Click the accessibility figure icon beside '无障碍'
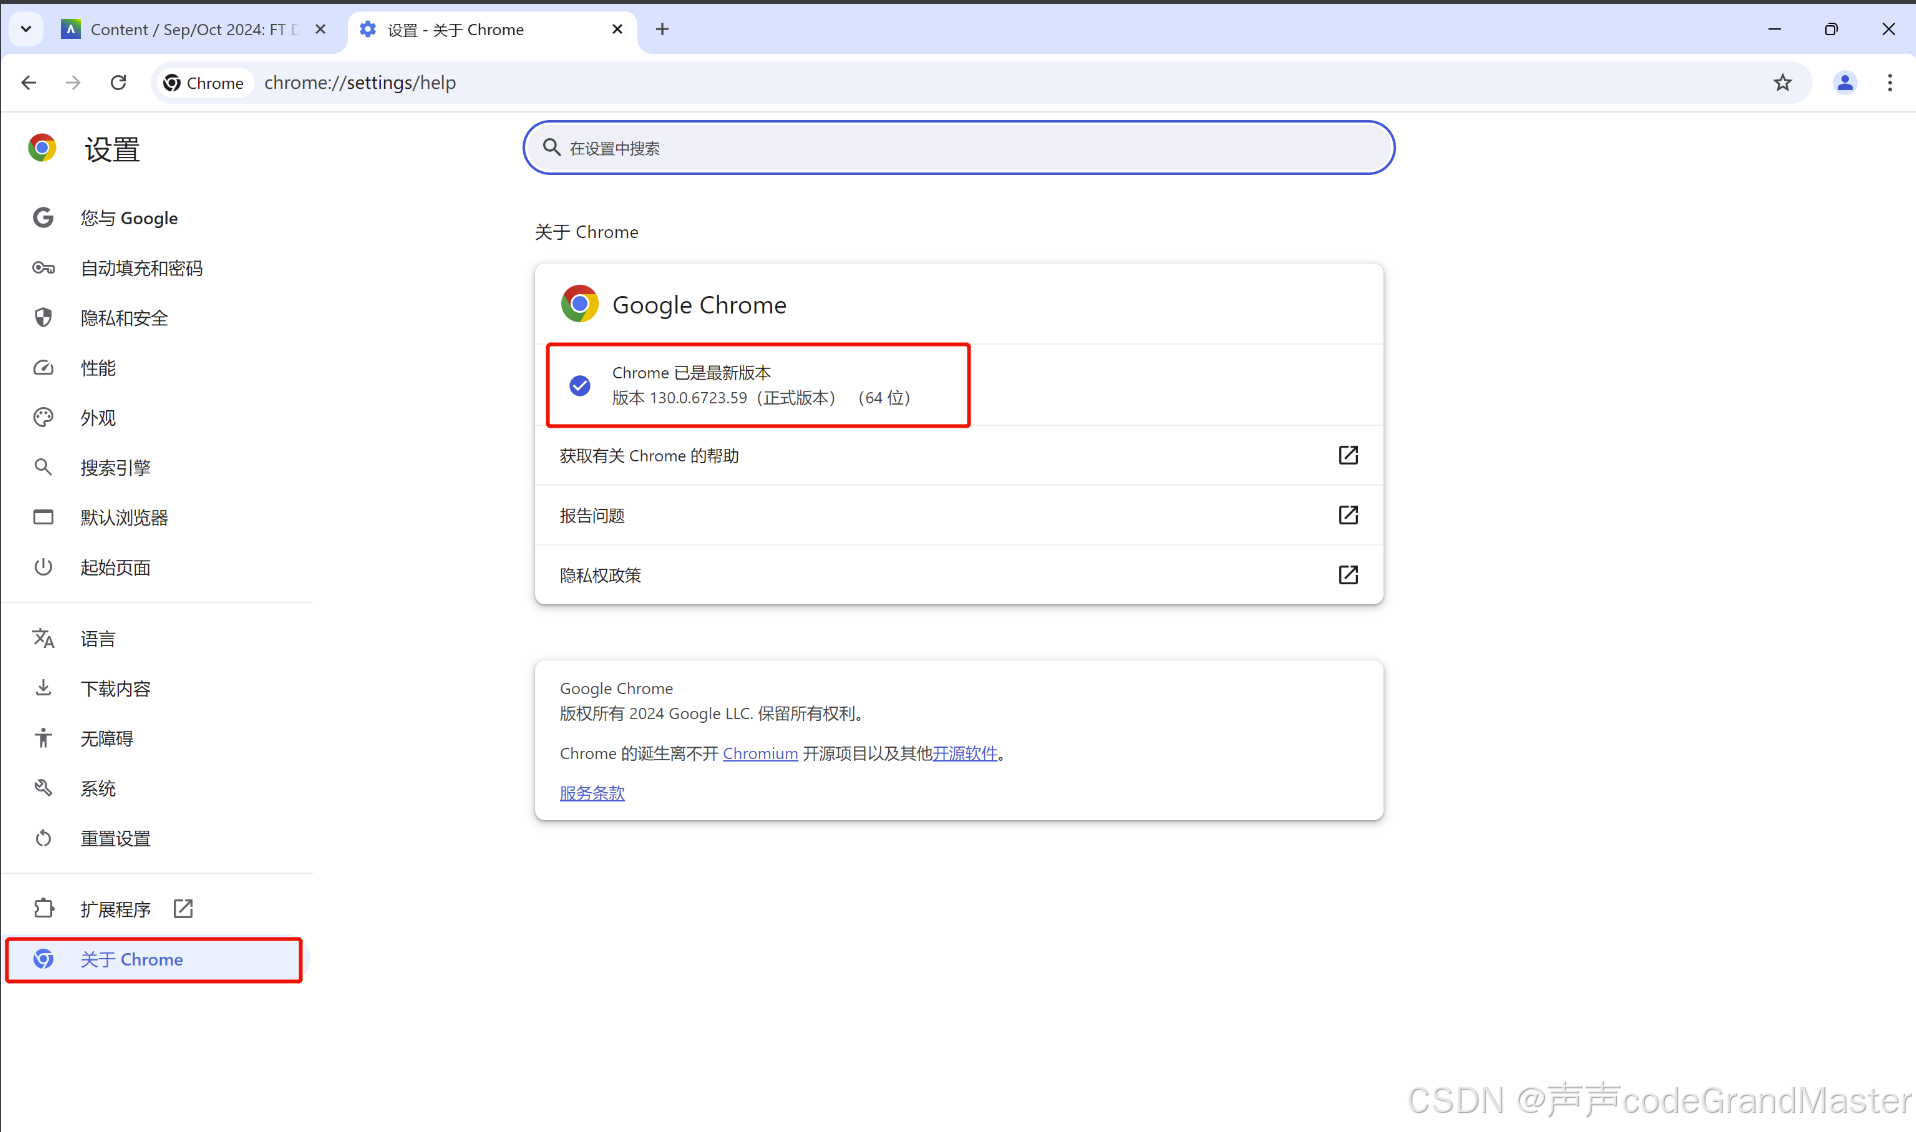The width and height of the screenshot is (1916, 1132). coord(43,738)
